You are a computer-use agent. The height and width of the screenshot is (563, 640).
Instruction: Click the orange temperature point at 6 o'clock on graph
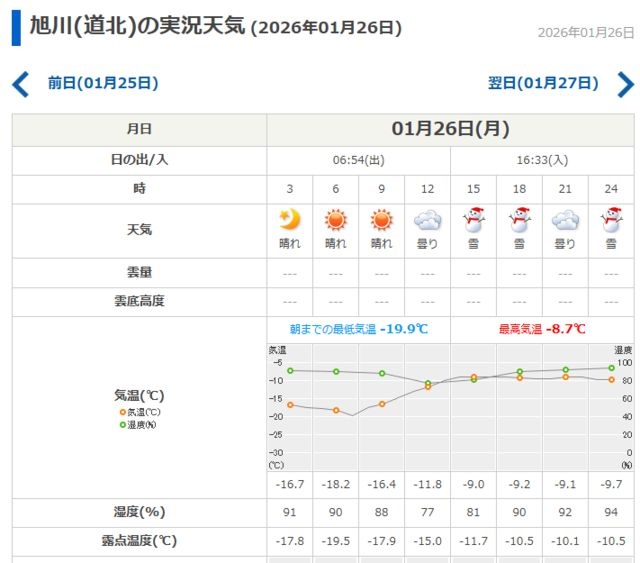336,410
